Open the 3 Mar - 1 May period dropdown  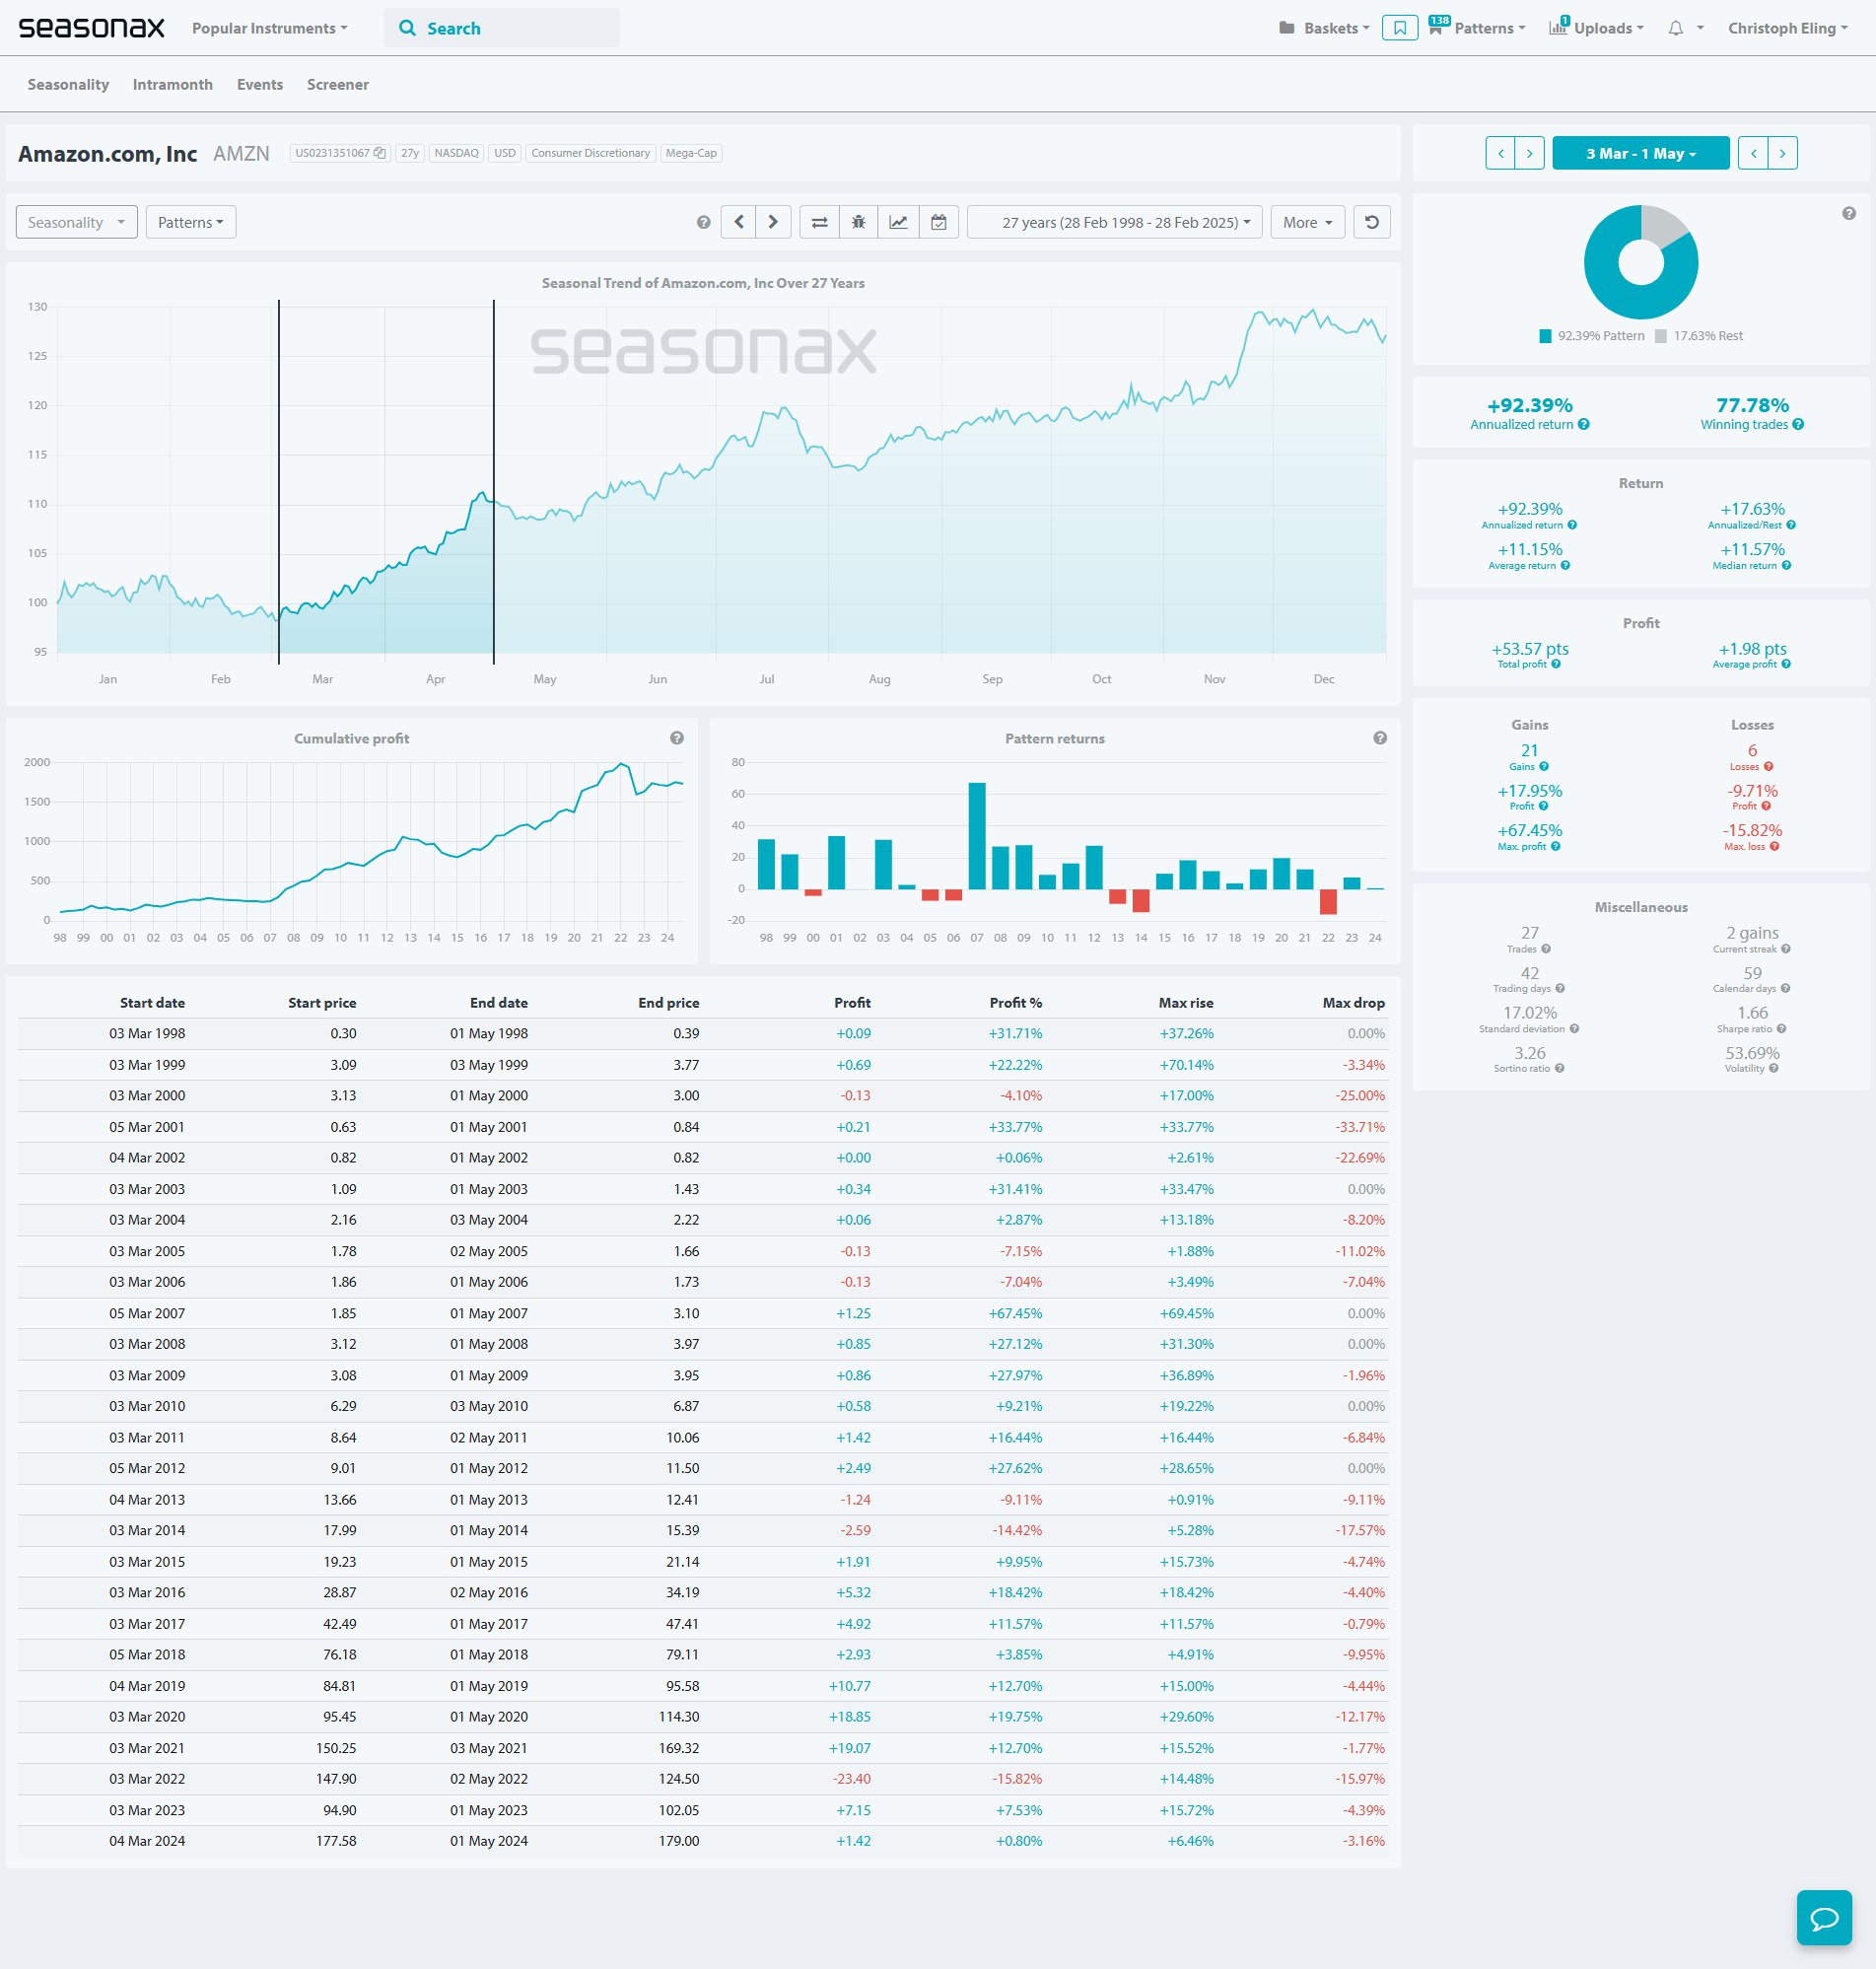pyautogui.click(x=1640, y=153)
